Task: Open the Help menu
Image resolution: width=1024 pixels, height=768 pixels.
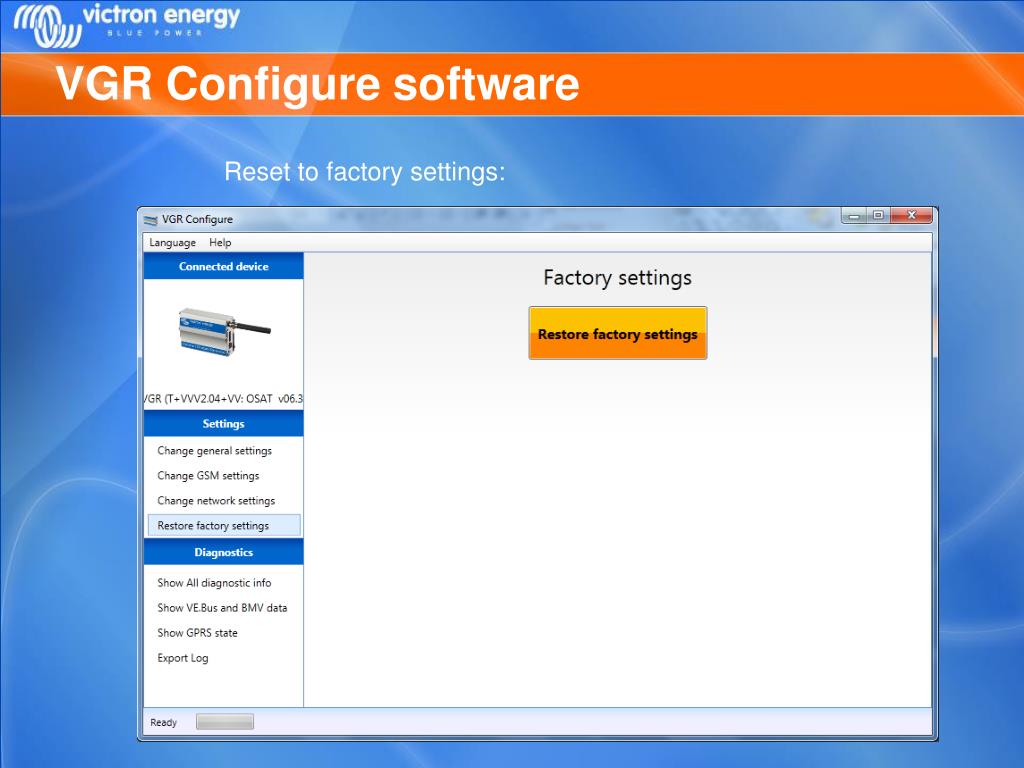Action: [x=220, y=242]
